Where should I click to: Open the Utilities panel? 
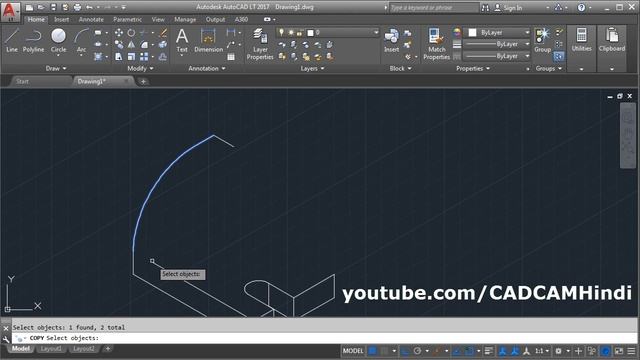tap(581, 40)
